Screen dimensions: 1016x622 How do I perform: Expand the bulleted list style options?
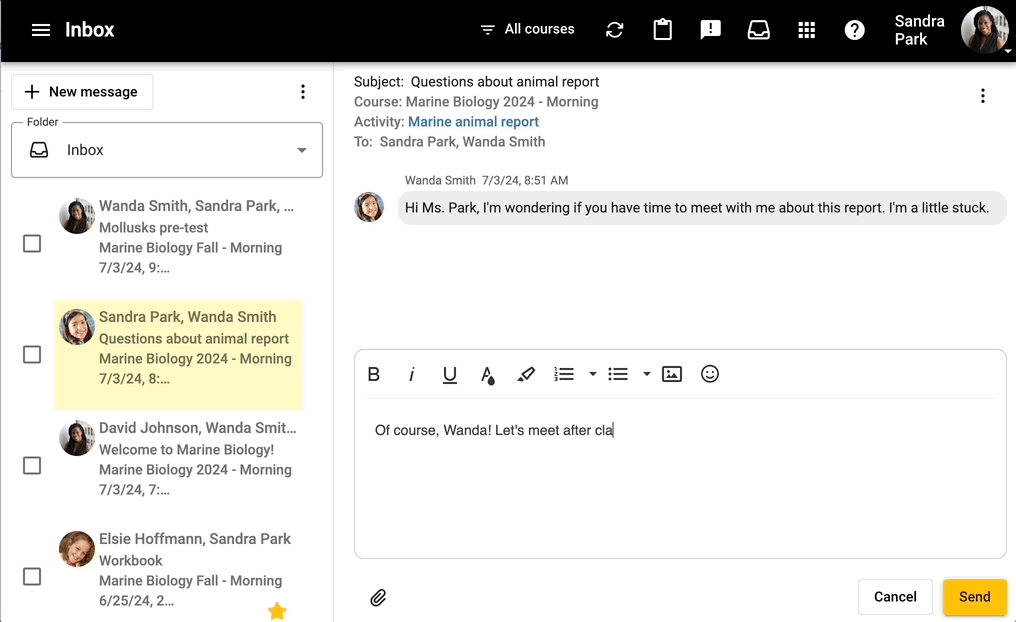[645, 373]
